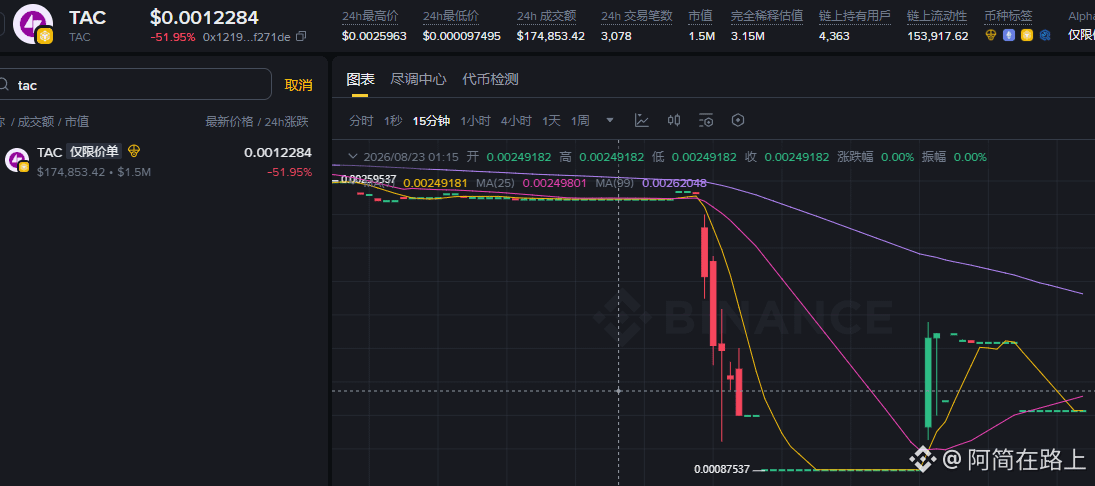The width and height of the screenshot is (1095, 486).
Task: Click the 0.00087537 low price marker
Action: [722, 469]
